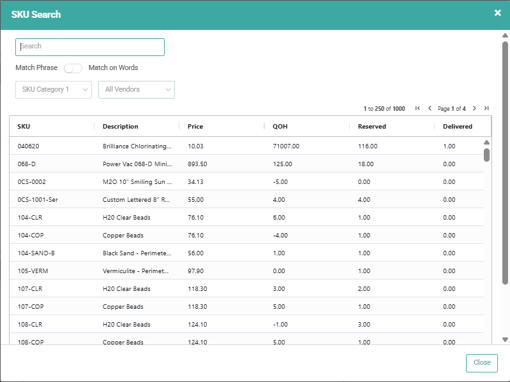510x382 pixels.
Task: Click description Black Sand - Perimete...
Action: (x=137, y=253)
